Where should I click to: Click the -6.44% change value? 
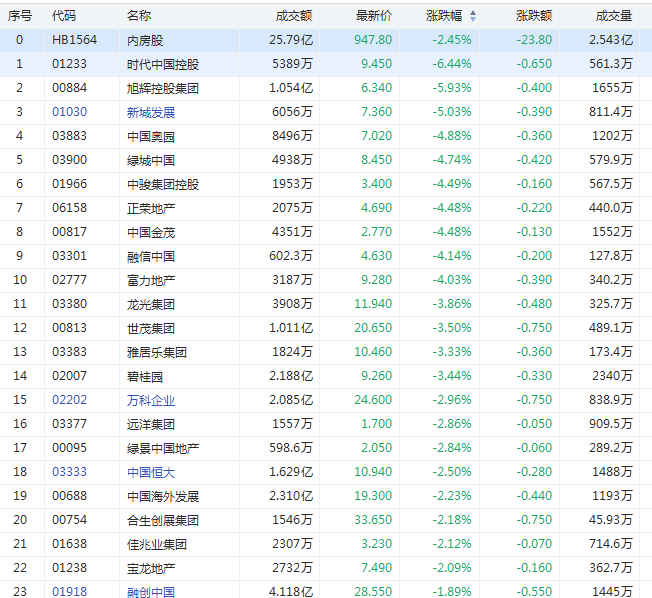pos(452,64)
